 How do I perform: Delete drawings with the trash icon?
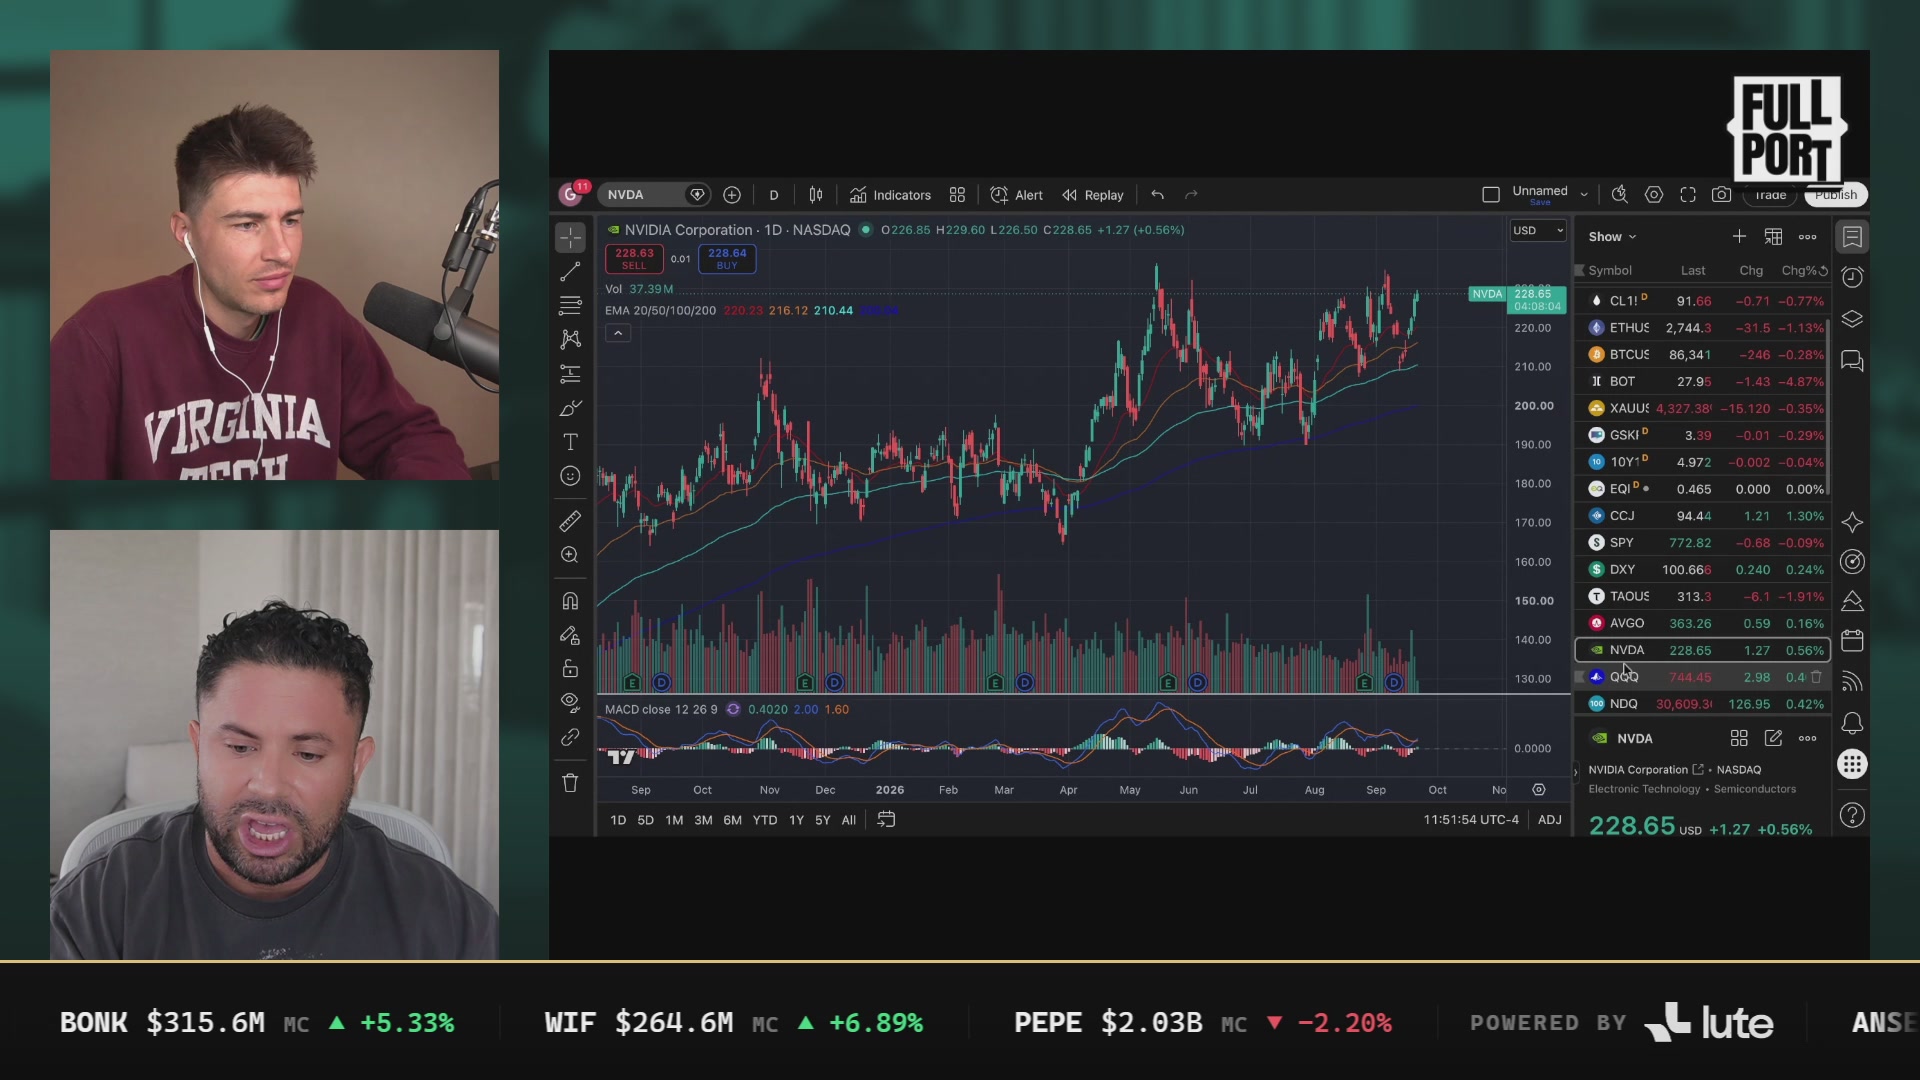pos(570,783)
